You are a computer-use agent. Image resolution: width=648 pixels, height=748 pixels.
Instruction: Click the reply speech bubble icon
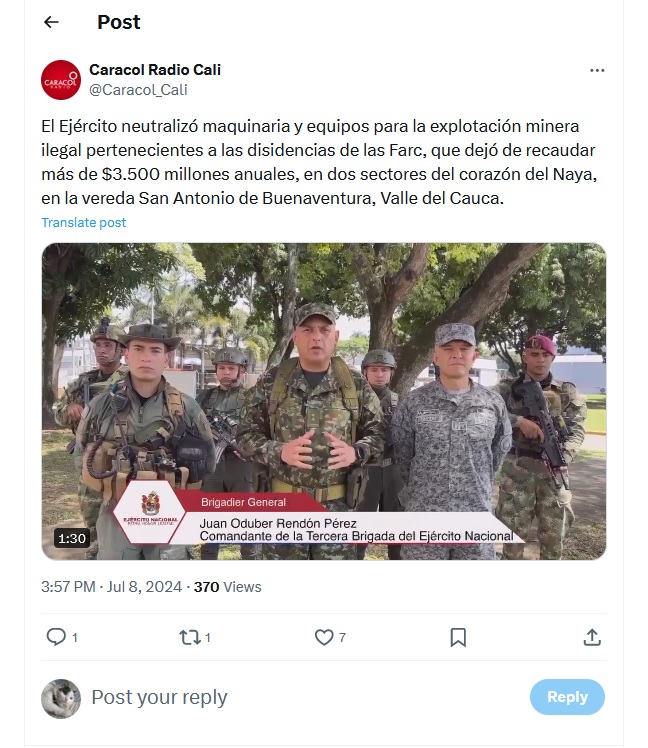56,637
